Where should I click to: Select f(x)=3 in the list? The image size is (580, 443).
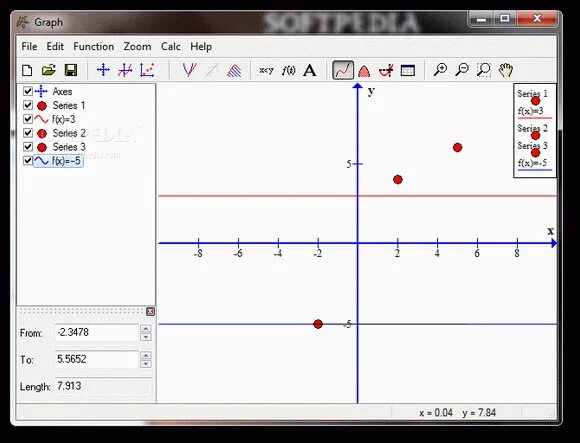pos(64,119)
